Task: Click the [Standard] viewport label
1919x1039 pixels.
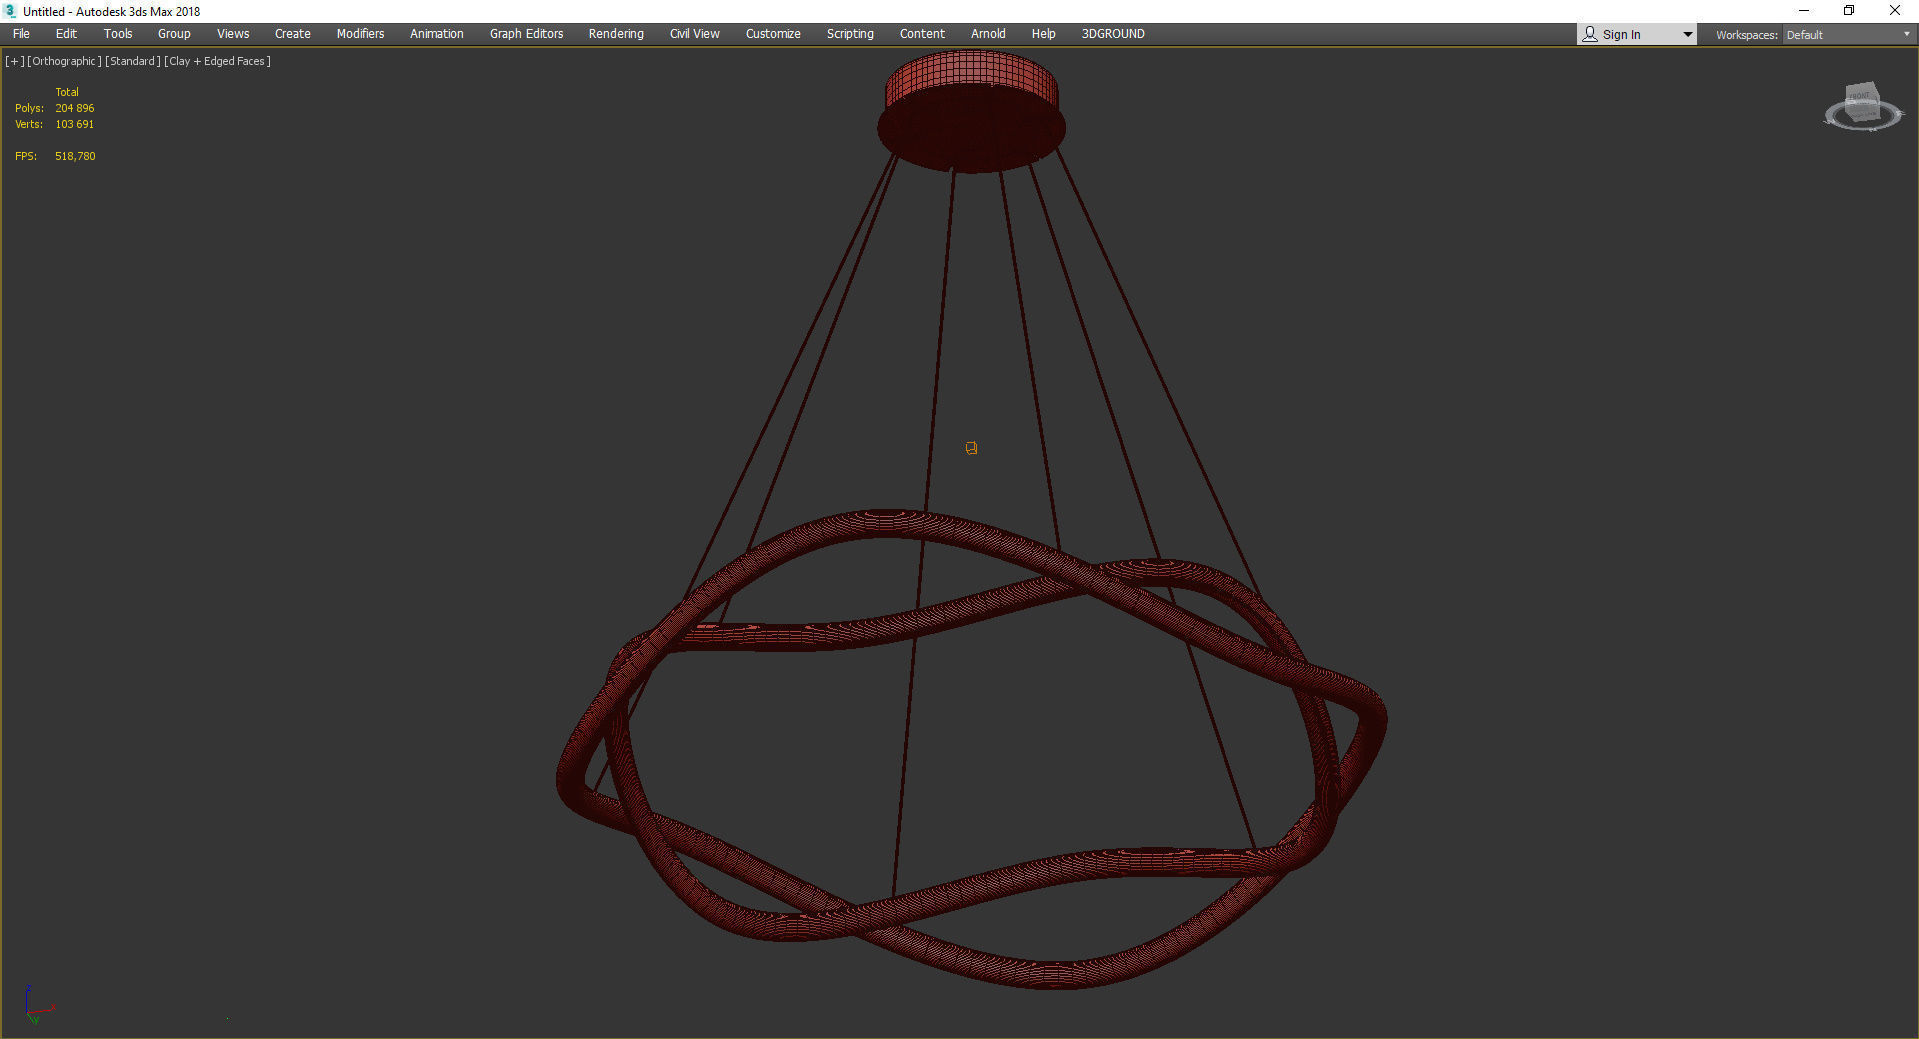Action: coord(133,61)
